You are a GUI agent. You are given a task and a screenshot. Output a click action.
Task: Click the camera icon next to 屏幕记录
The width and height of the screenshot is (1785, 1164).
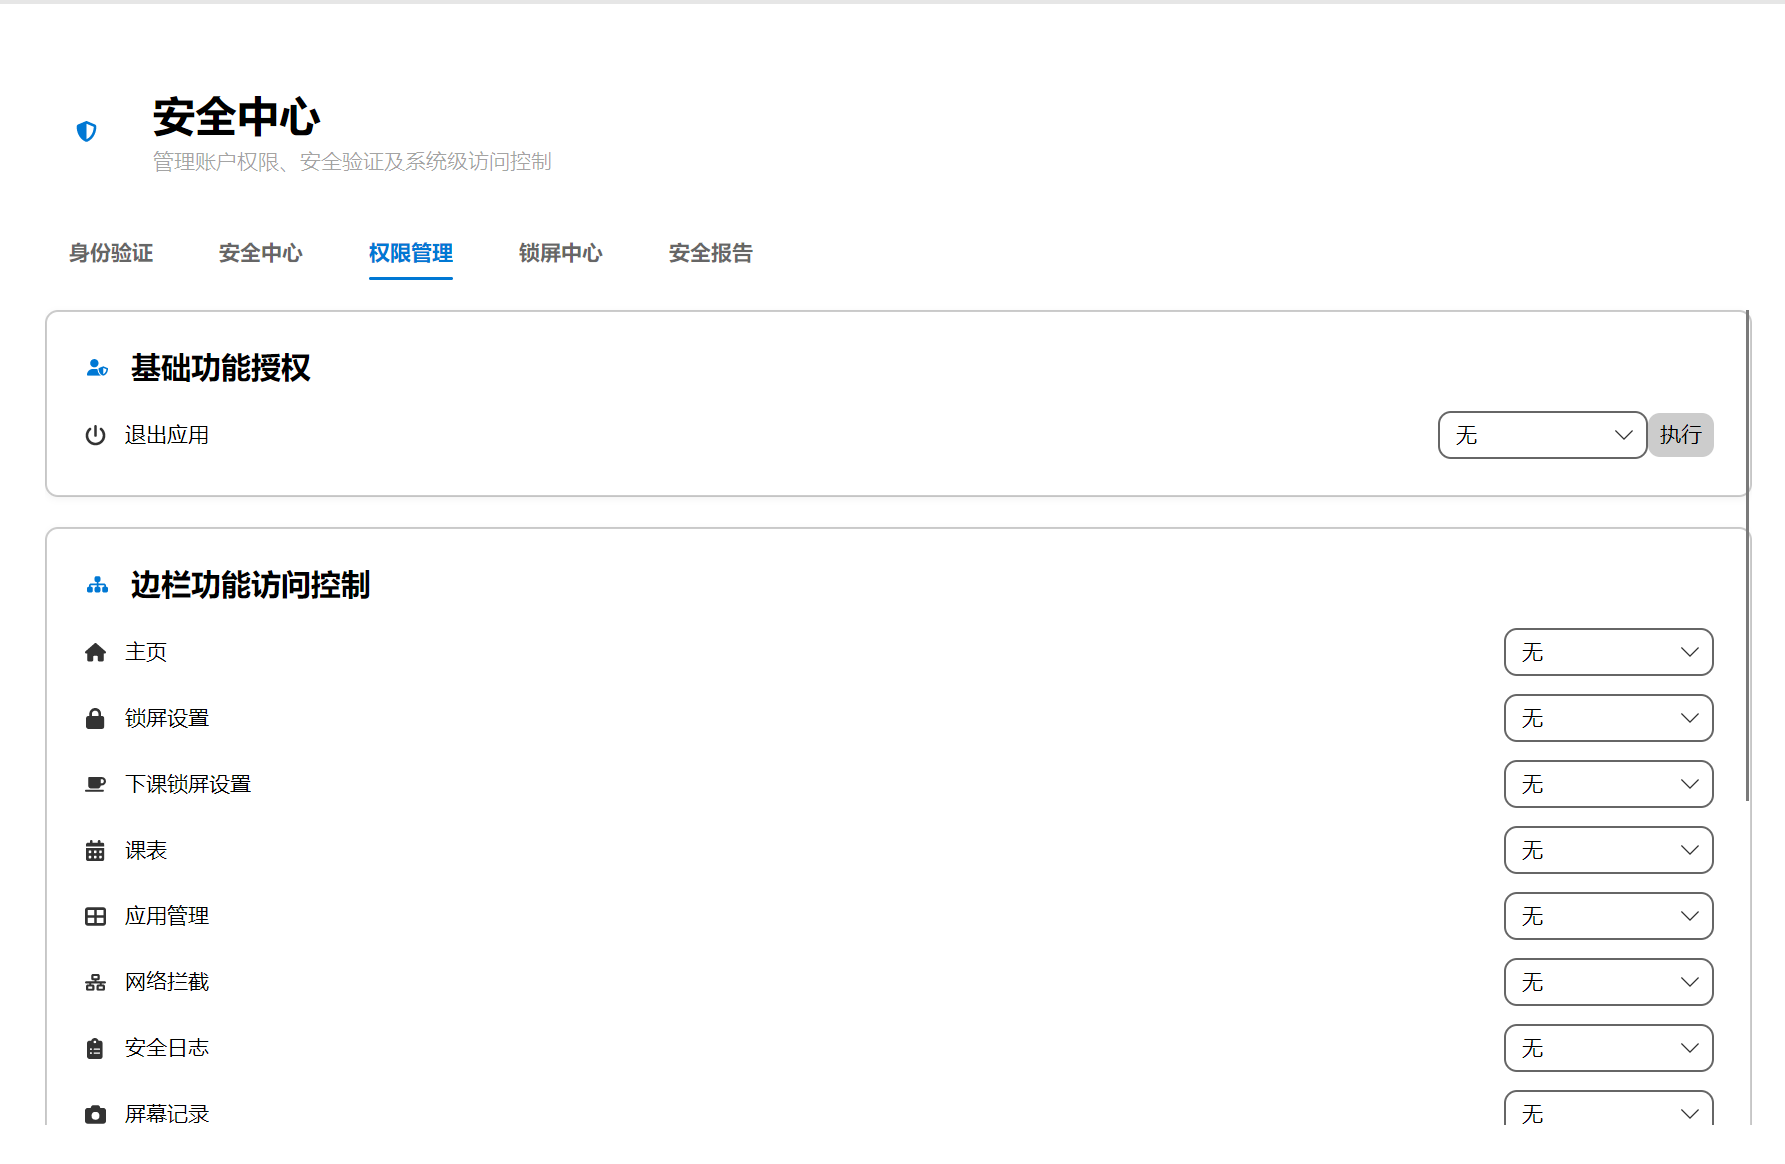[95, 1113]
